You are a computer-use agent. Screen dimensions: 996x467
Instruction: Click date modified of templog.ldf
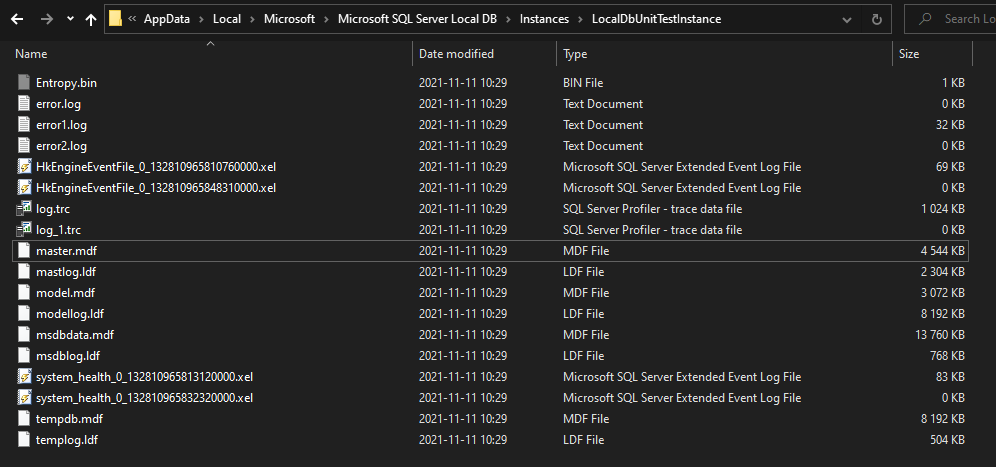pos(462,440)
